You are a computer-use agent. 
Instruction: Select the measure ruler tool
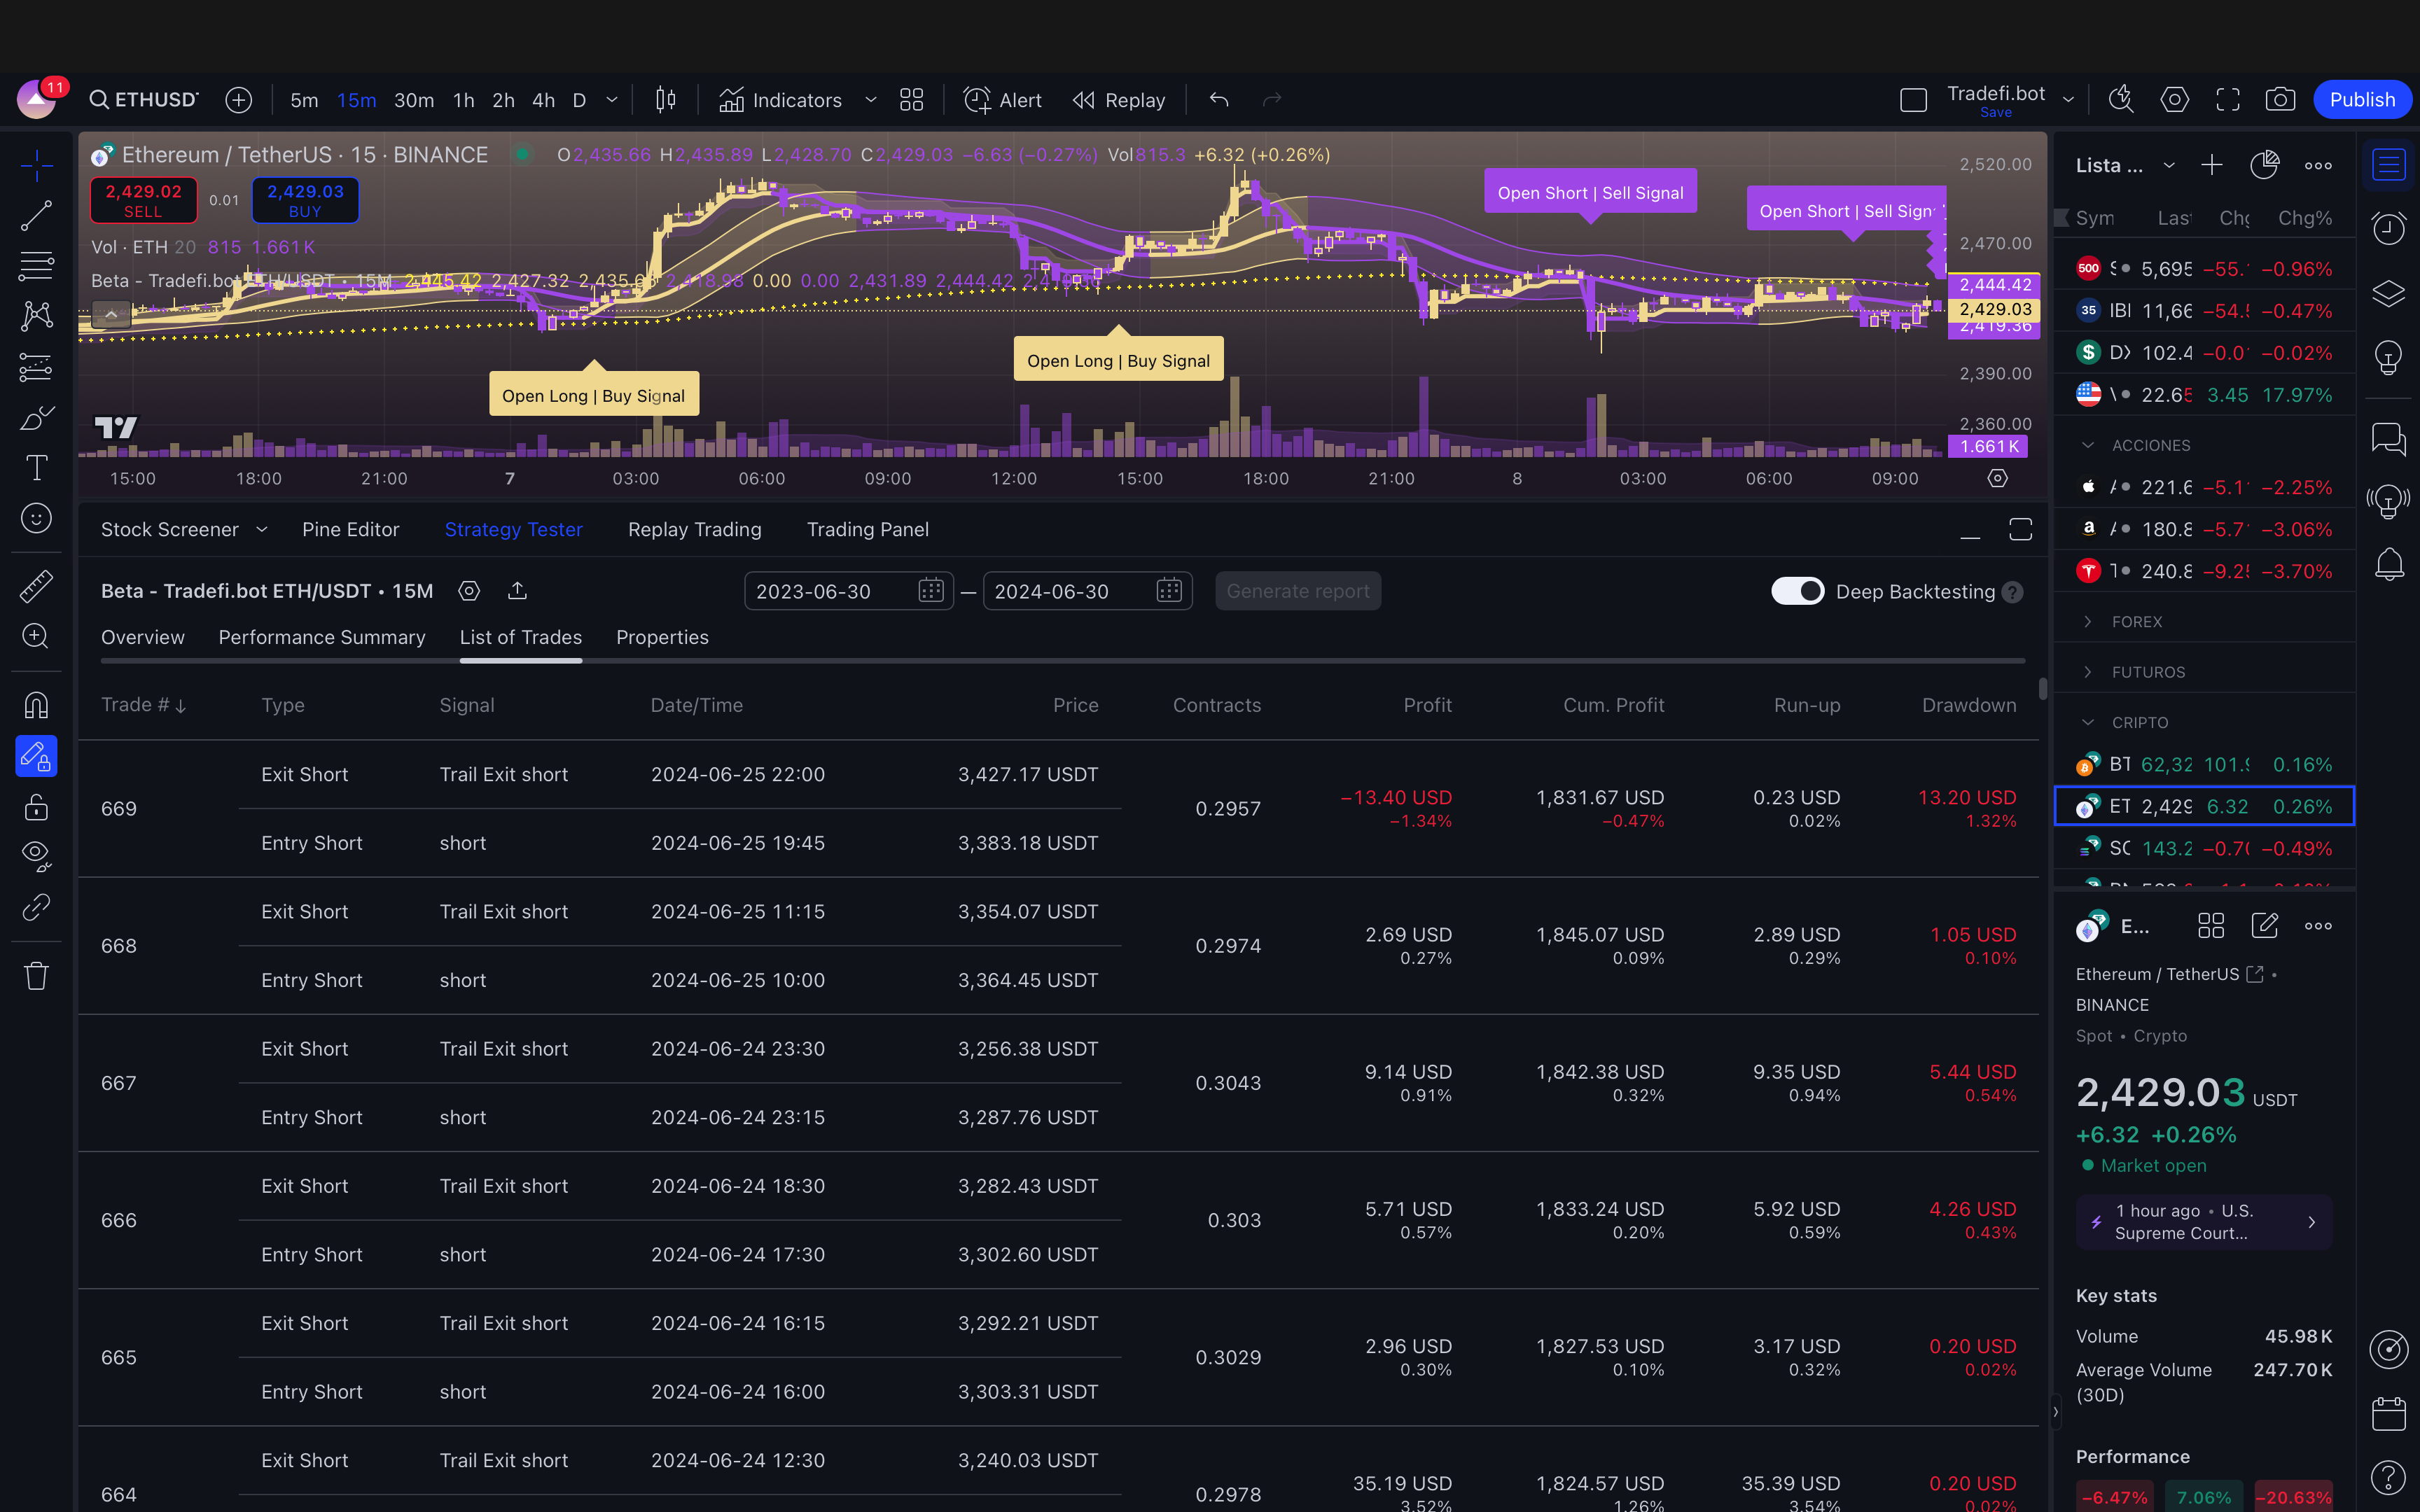click(x=36, y=586)
